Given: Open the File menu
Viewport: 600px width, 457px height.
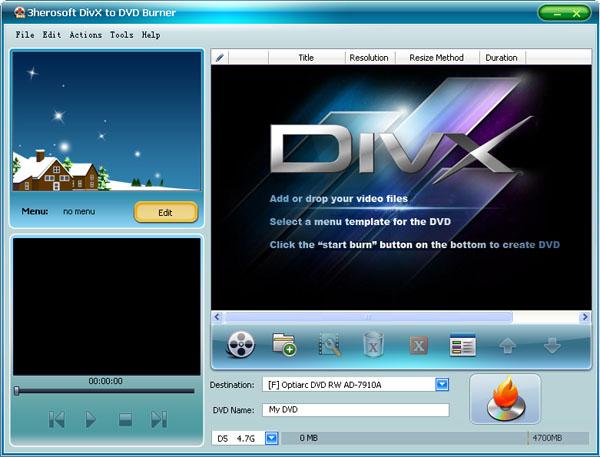Looking at the screenshot, I should pyautogui.click(x=25, y=35).
